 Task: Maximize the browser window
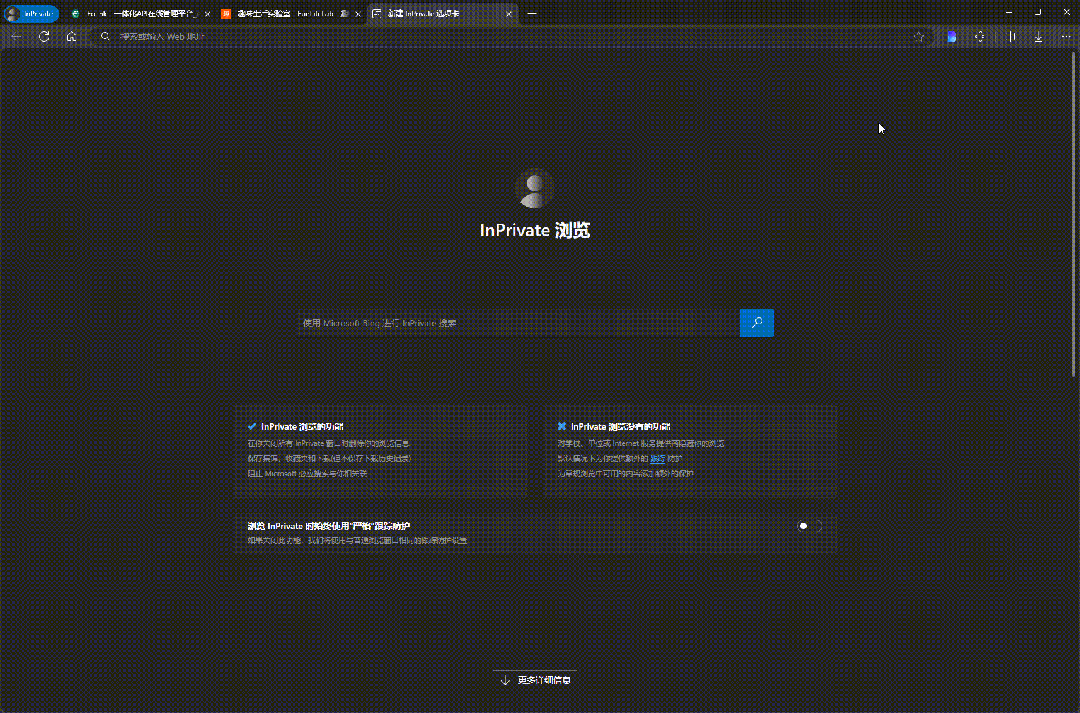[1037, 12]
